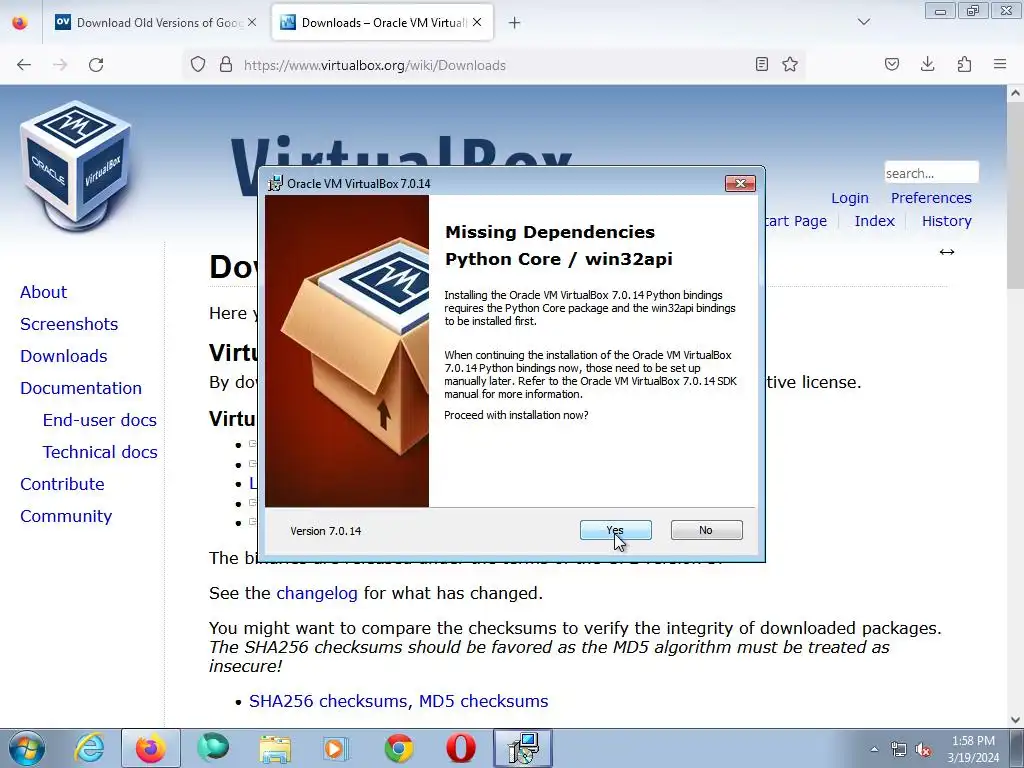Close the Oracle VM VirtualBox 7.0.14 dialog
The image size is (1024, 768).
740,184
